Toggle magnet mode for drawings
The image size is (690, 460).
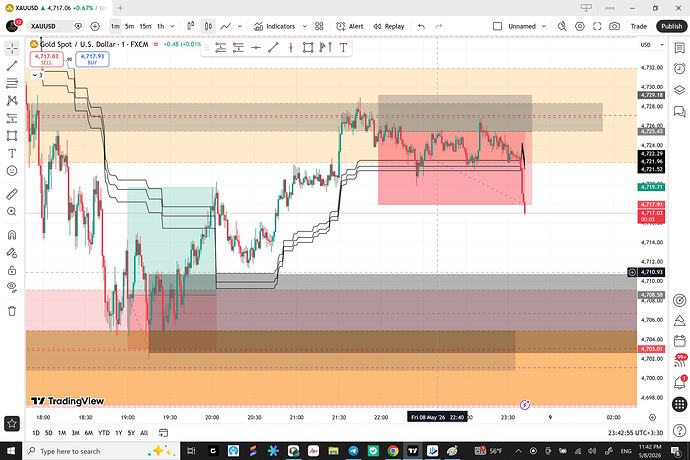[12, 235]
